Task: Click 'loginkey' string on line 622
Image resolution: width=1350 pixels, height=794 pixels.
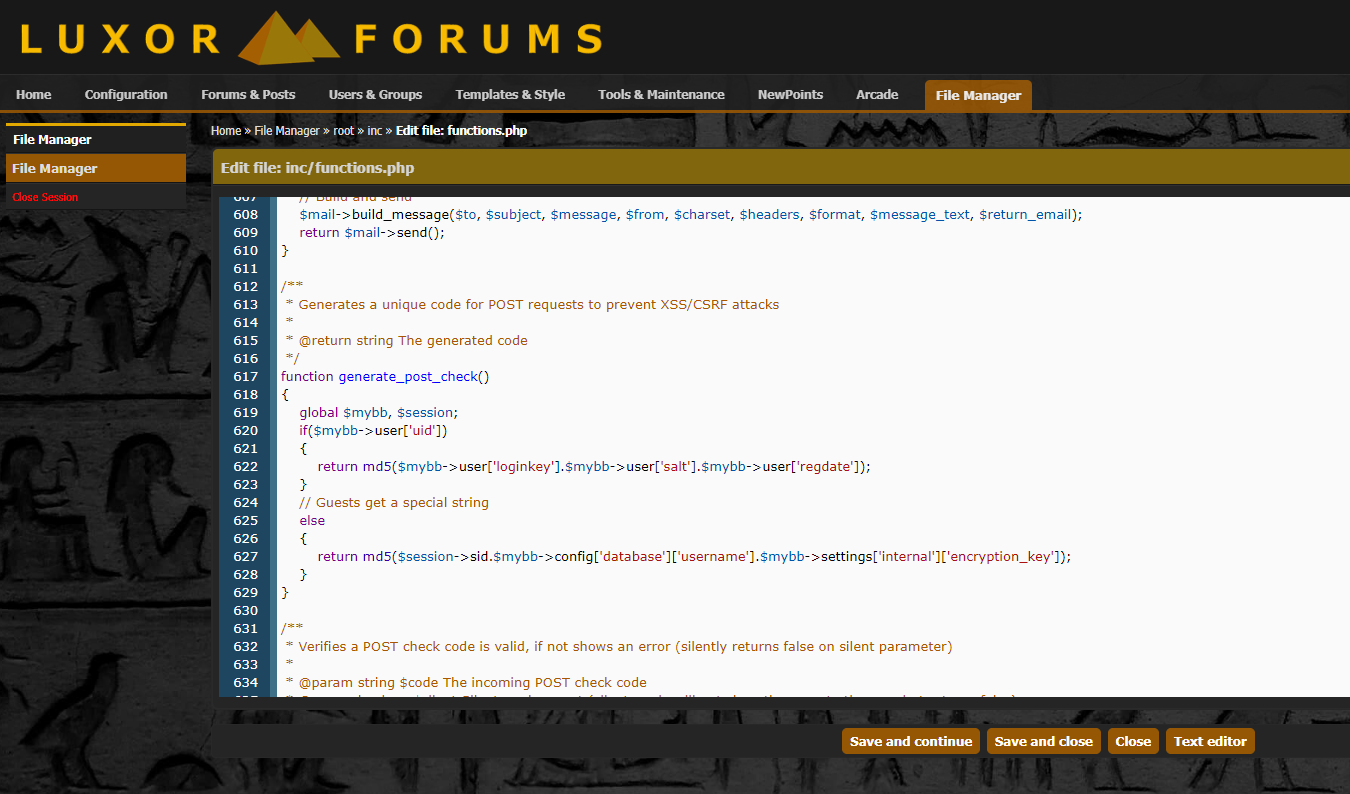Action: tap(525, 467)
